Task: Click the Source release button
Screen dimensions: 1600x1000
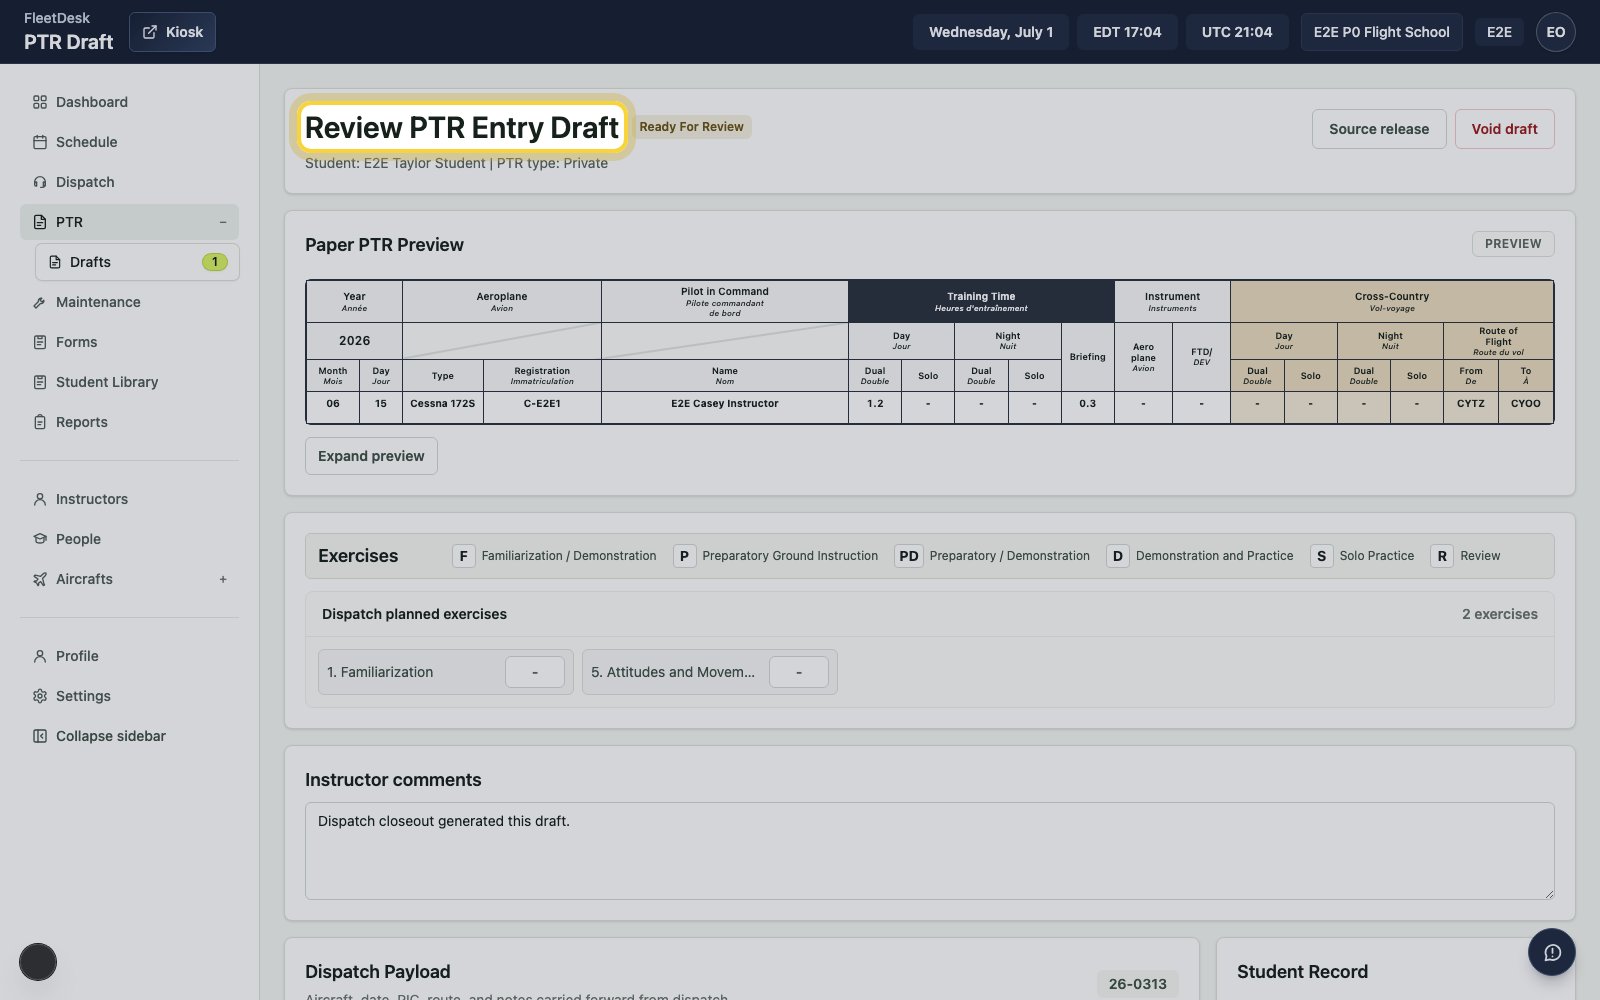Action: [1379, 129]
